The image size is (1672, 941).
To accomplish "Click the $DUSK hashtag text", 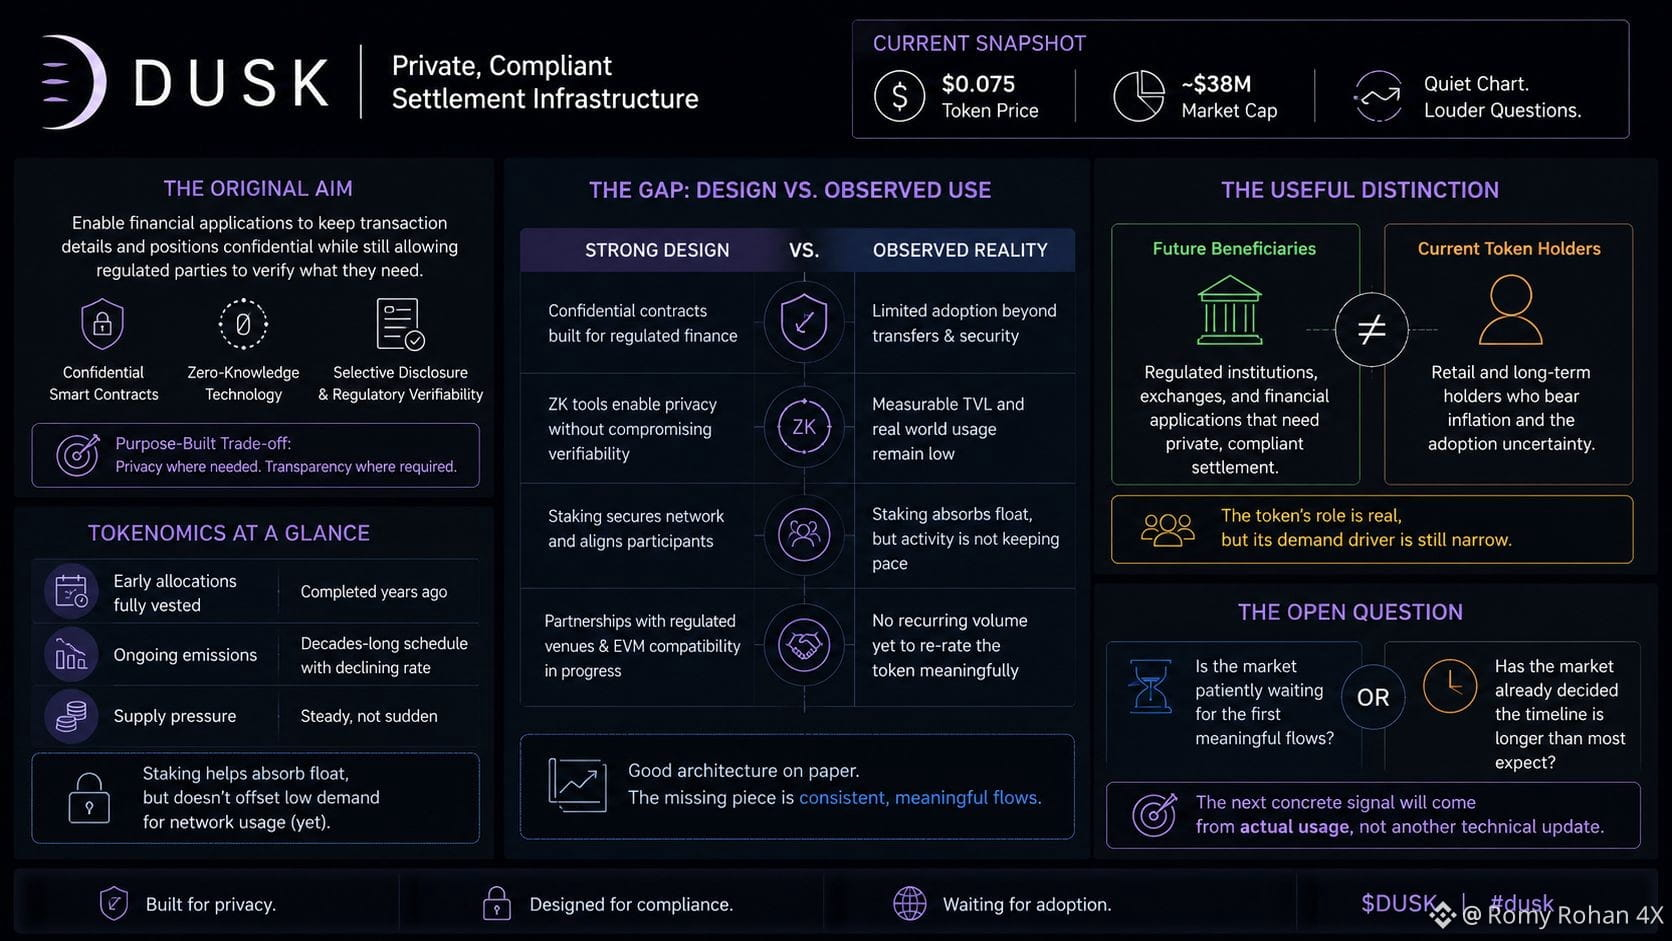I will tap(1398, 903).
